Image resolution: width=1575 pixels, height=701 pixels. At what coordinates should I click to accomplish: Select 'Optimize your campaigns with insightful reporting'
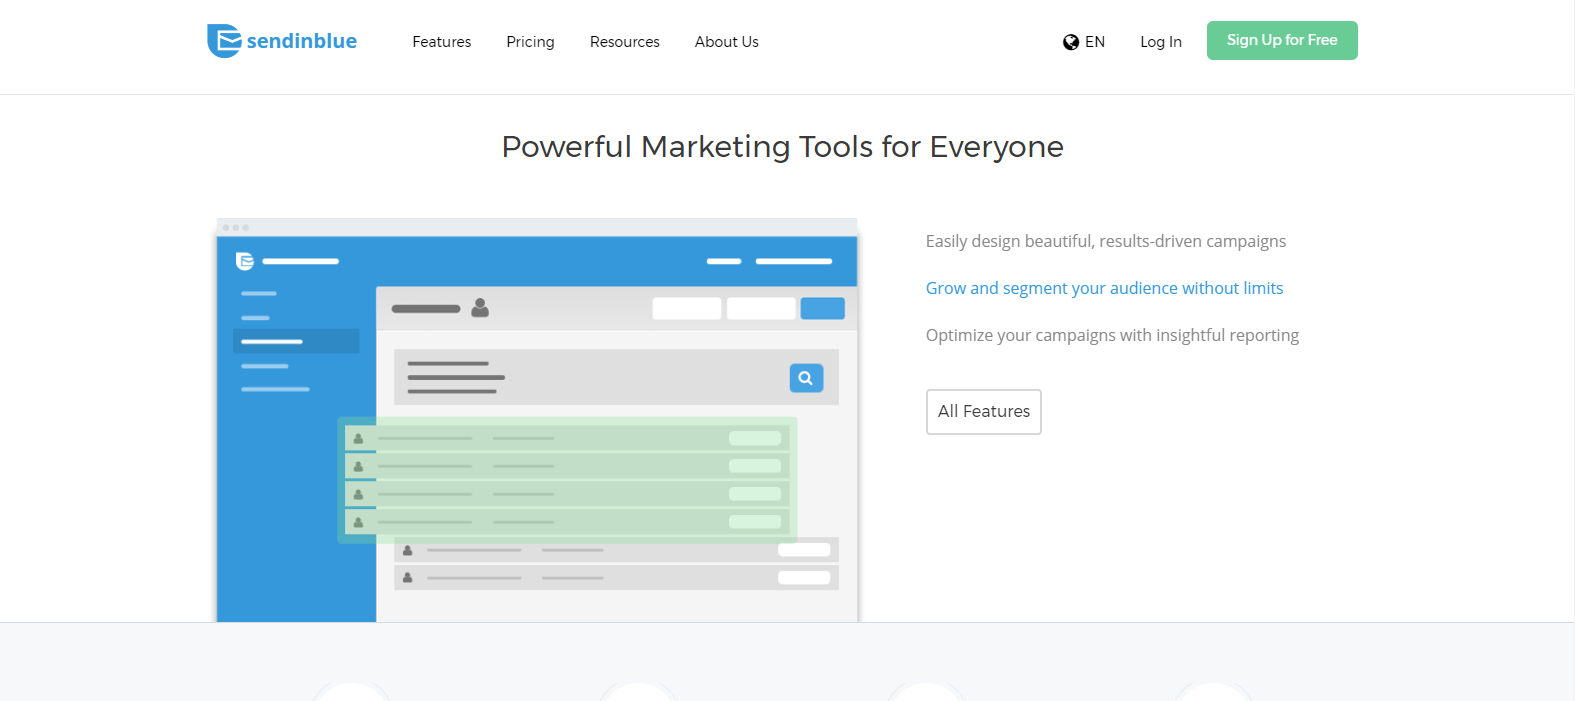pyautogui.click(x=1112, y=335)
